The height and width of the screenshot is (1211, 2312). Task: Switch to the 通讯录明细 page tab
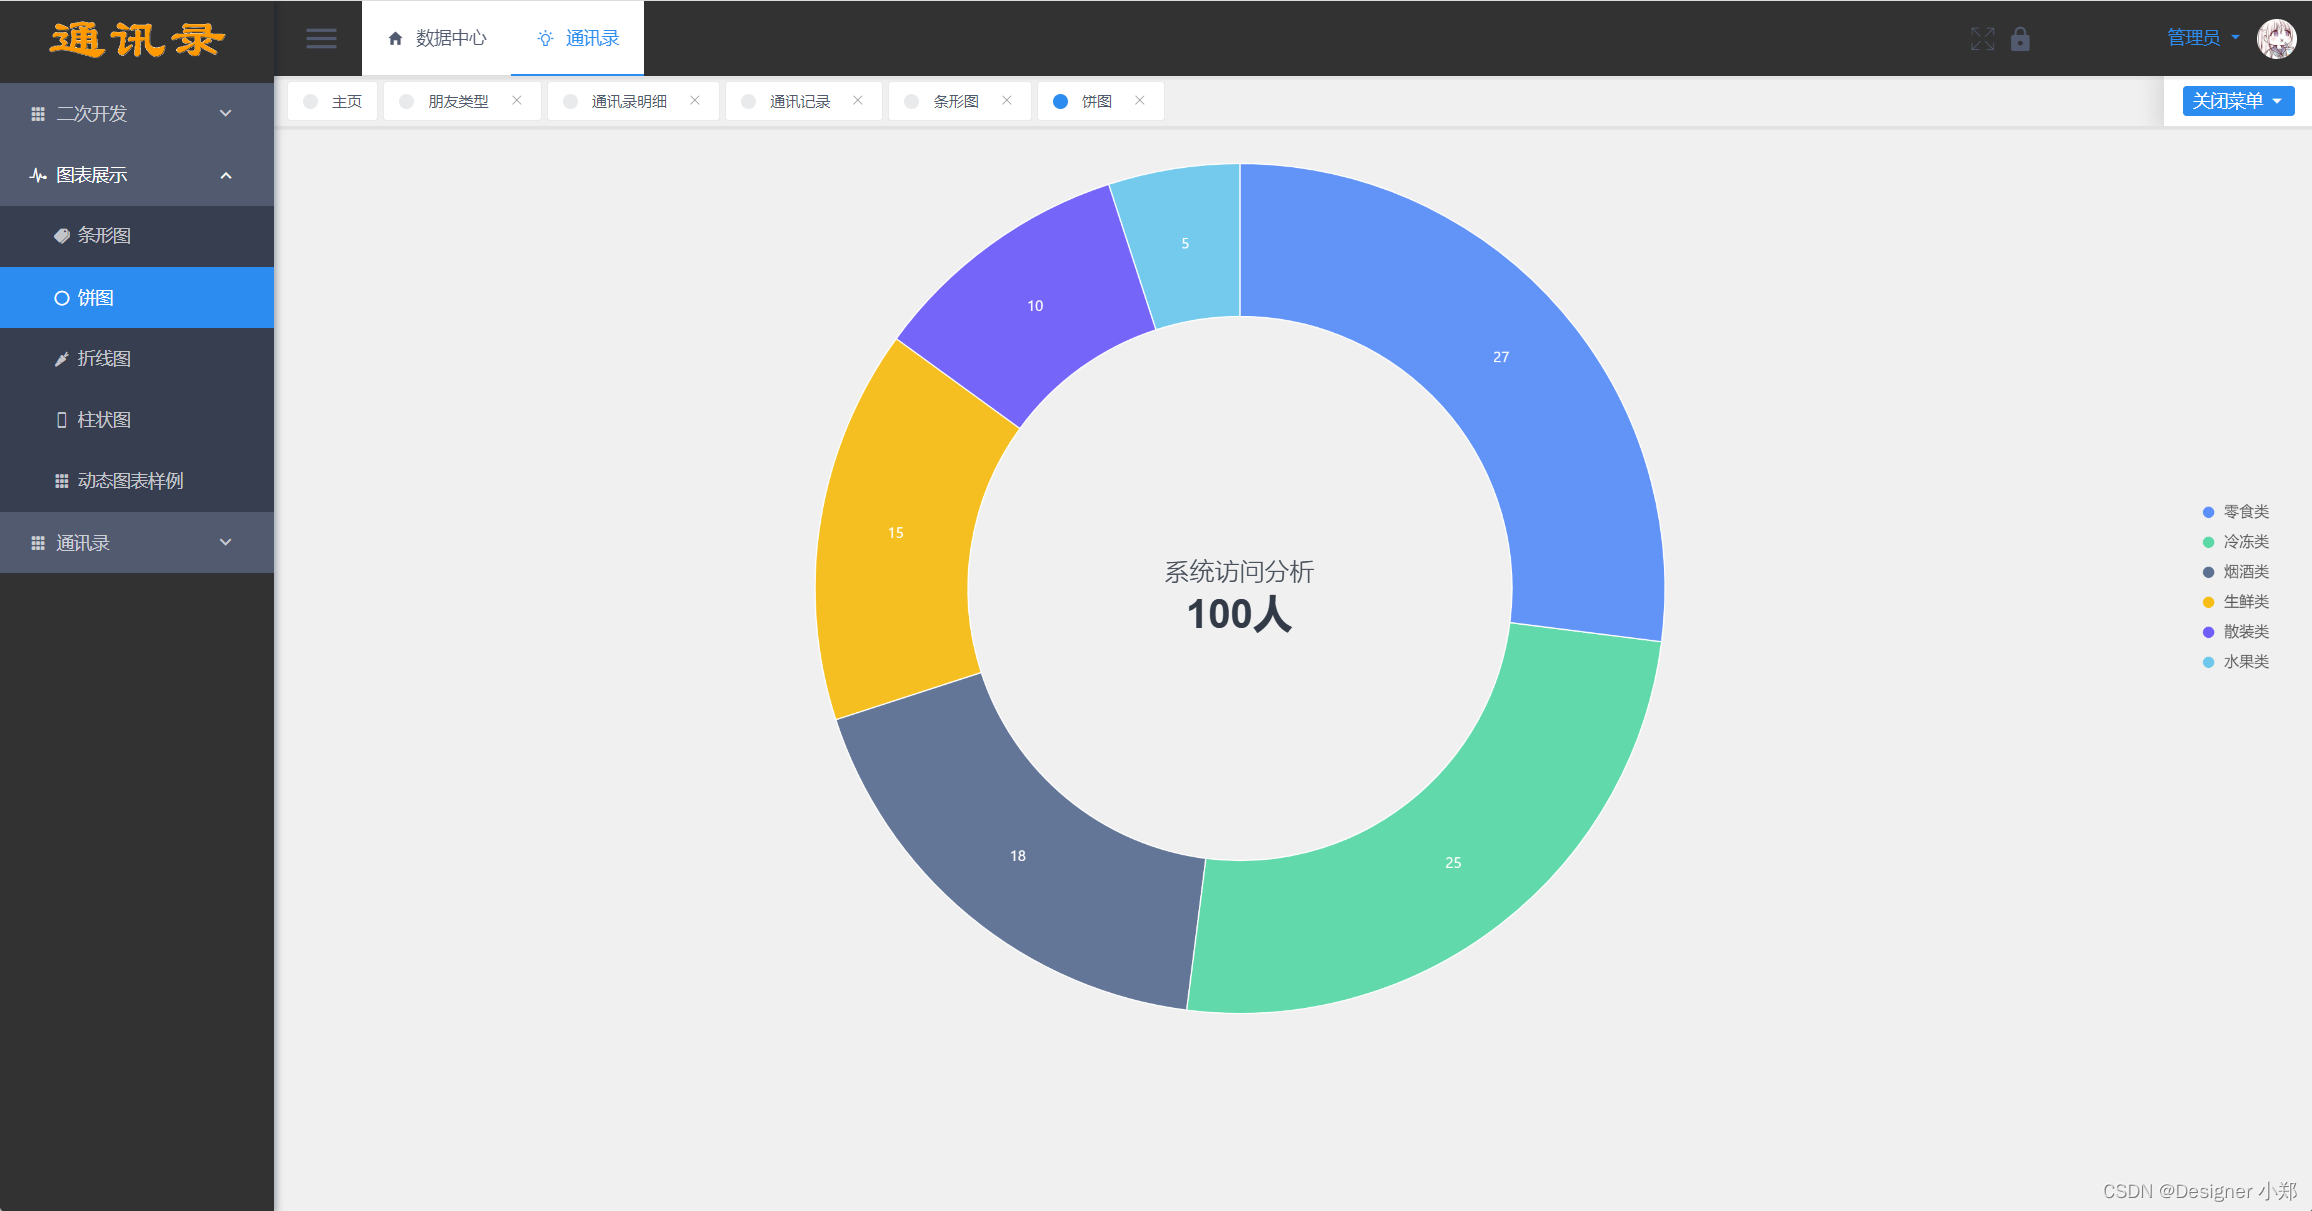[628, 102]
